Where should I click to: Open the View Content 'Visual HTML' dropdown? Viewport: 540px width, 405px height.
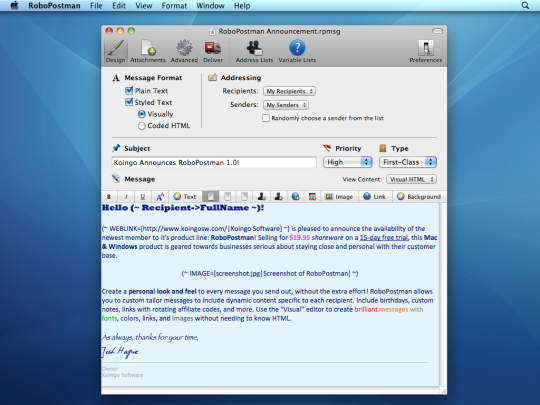412,179
